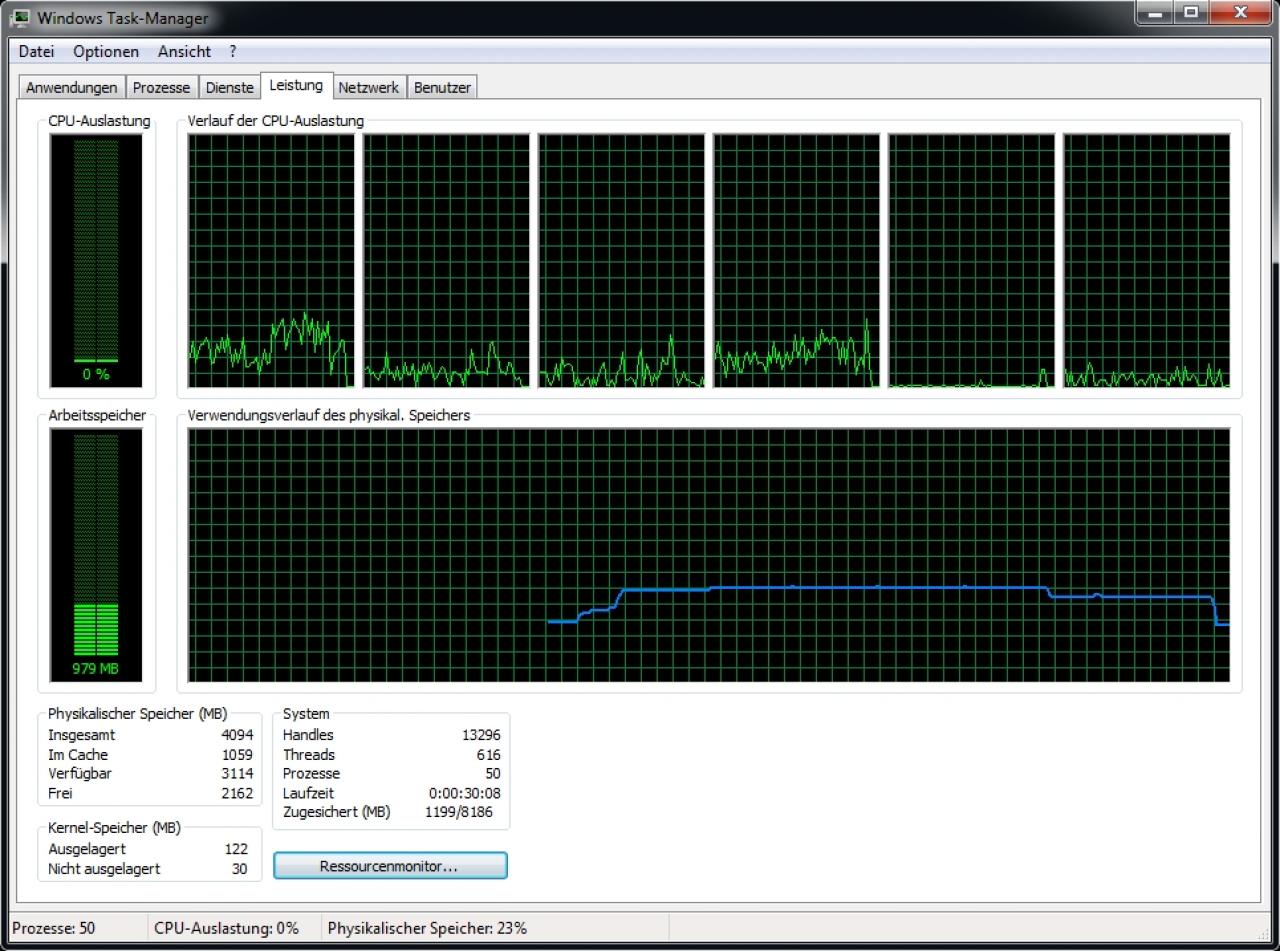Switch to the Dienste tab
Viewport: 1280px width, 951px height.
[229, 87]
